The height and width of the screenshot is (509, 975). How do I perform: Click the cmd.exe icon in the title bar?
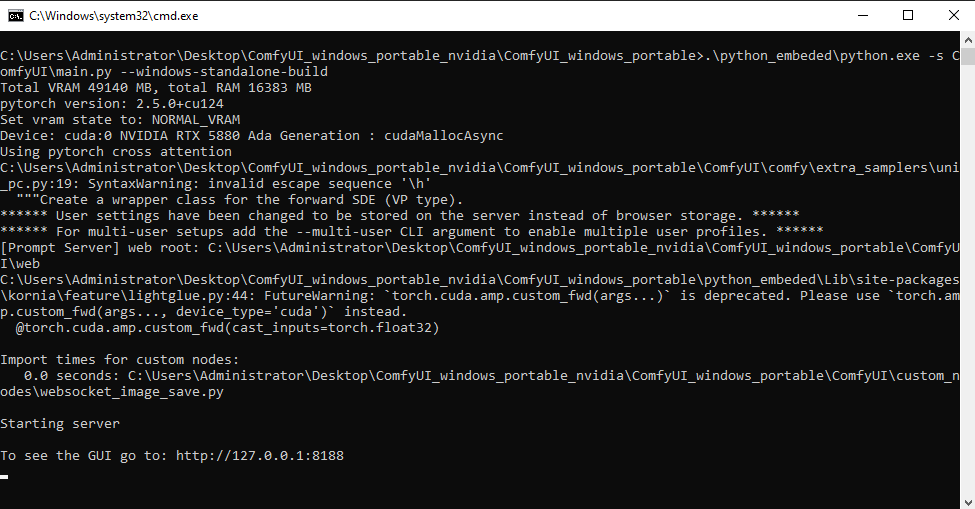[14, 15]
